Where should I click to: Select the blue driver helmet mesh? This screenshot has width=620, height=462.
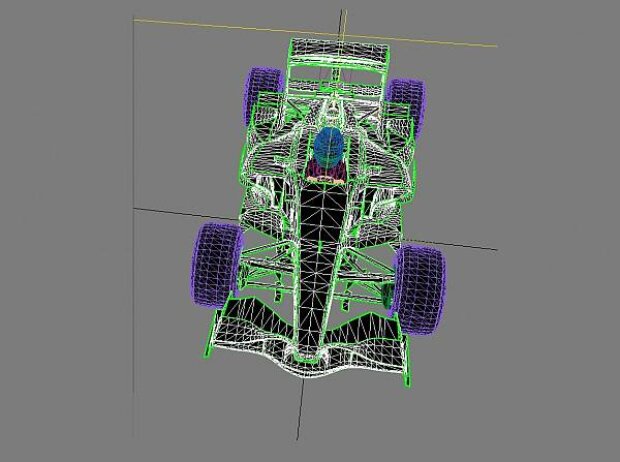(329, 146)
